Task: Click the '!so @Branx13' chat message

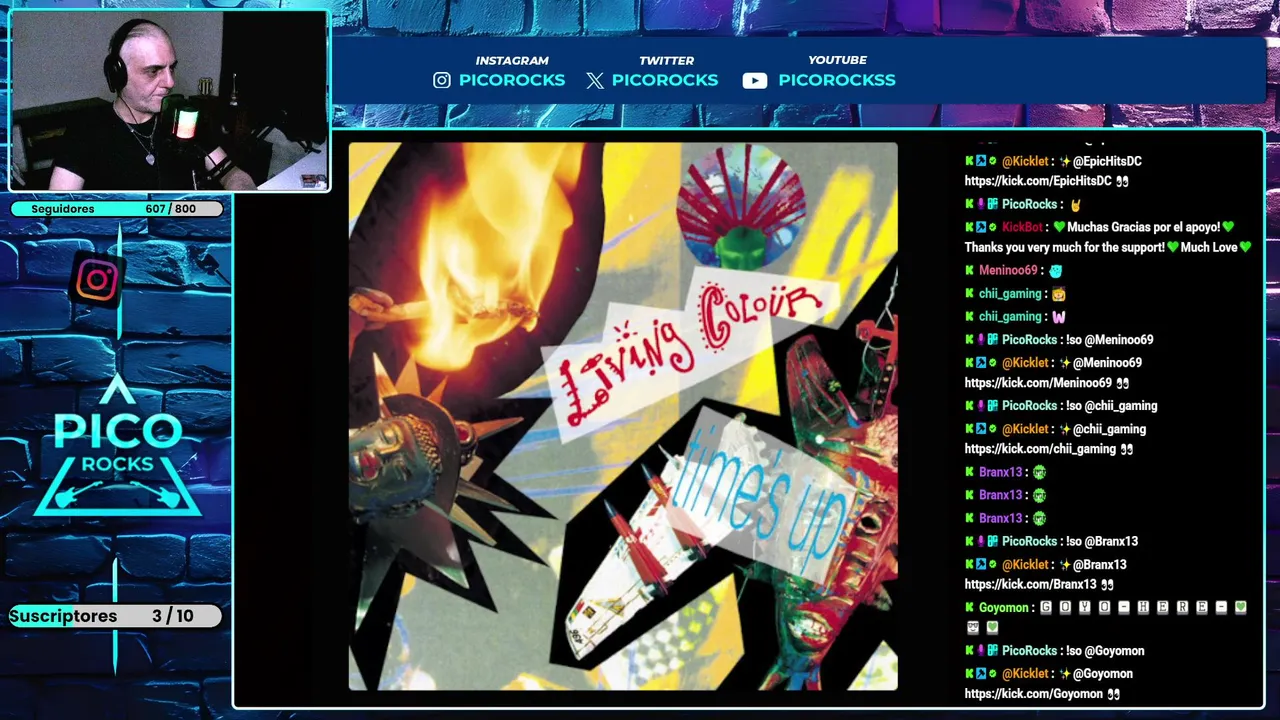Action: (1102, 541)
